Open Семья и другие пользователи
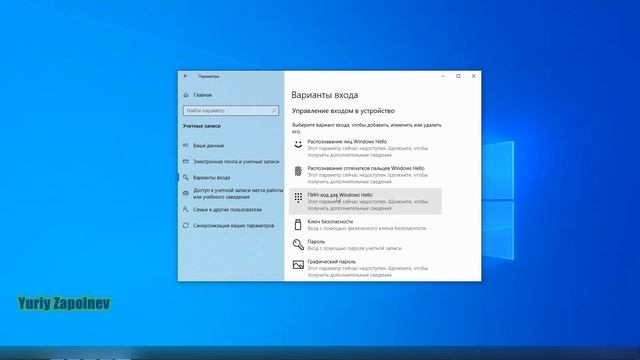640x360 pixels. pyautogui.click(x=227, y=210)
